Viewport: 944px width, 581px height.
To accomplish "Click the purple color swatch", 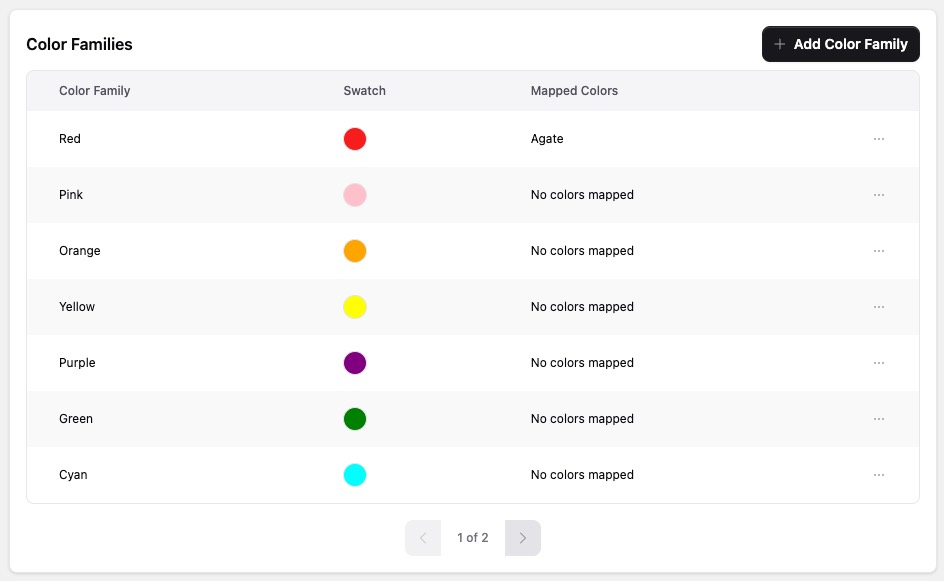I will click(355, 363).
